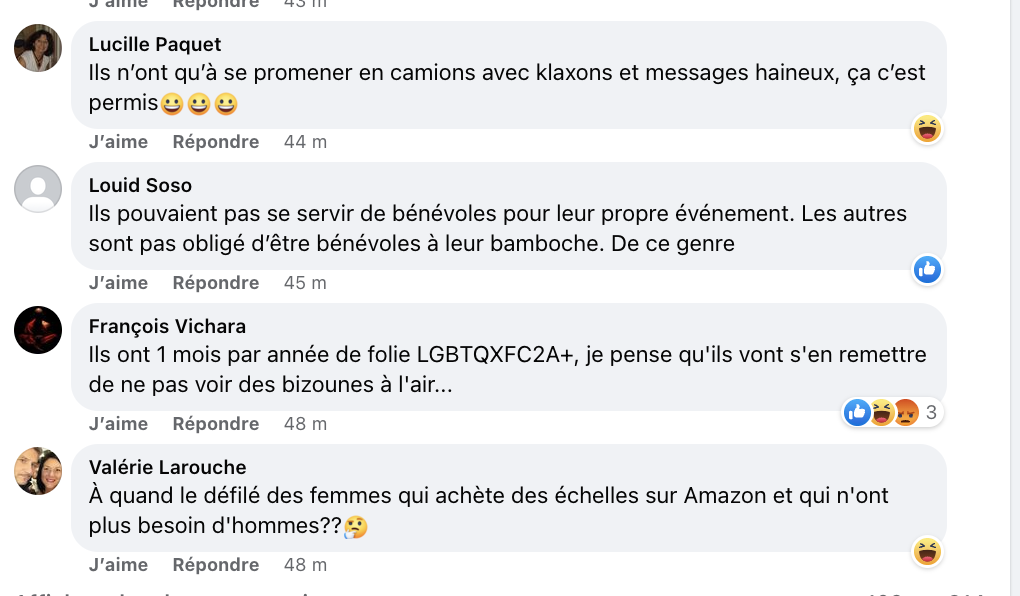Click Répondre under Valérie Larouche's comment
The width and height of the screenshot is (1020, 596).
coord(216,565)
